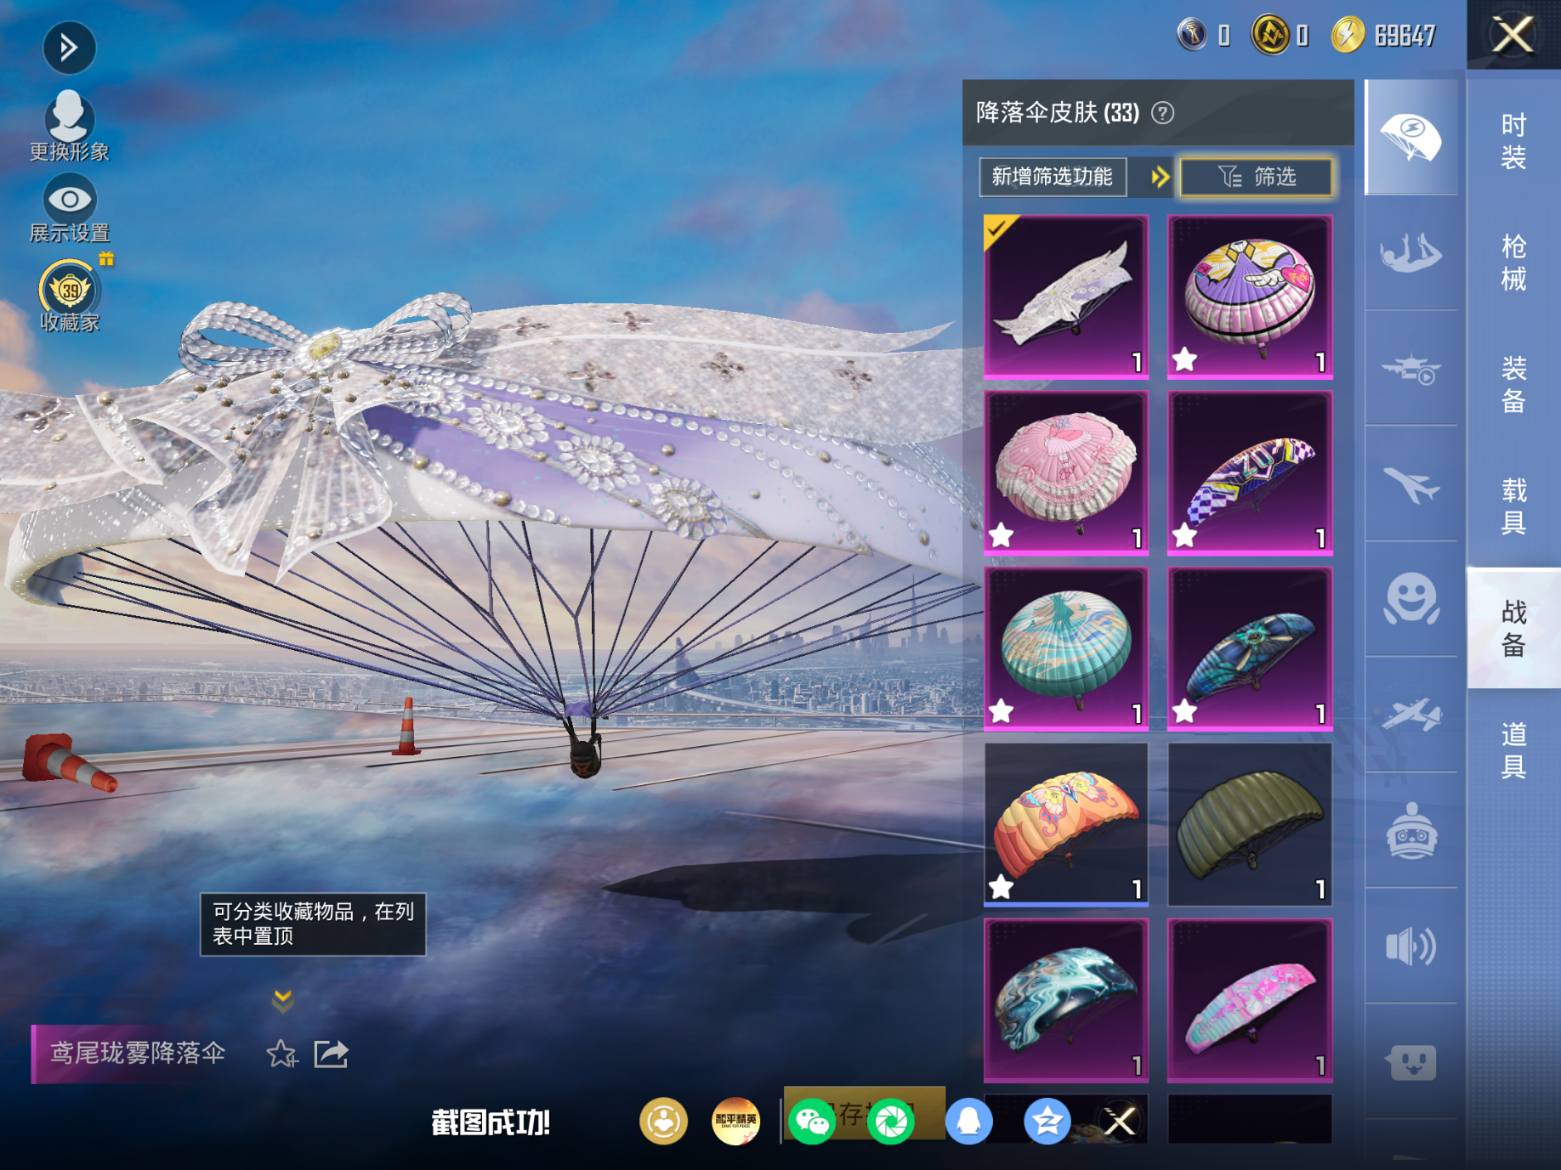Click the help question mark beside 降落伞皮肤
The image size is (1561, 1170).
[x=1162, y=113]
